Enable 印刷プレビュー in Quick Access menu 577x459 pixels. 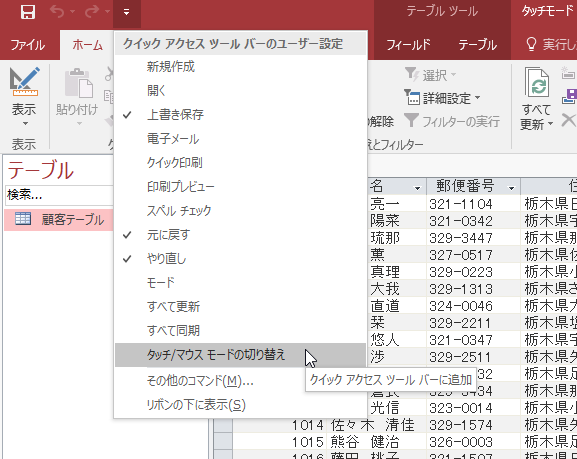[241, 187]
